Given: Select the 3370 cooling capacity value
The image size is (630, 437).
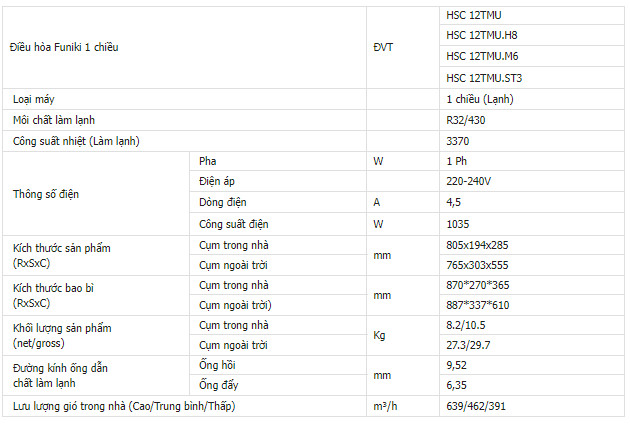Looking at the screenshot, I should coord(458,141).
